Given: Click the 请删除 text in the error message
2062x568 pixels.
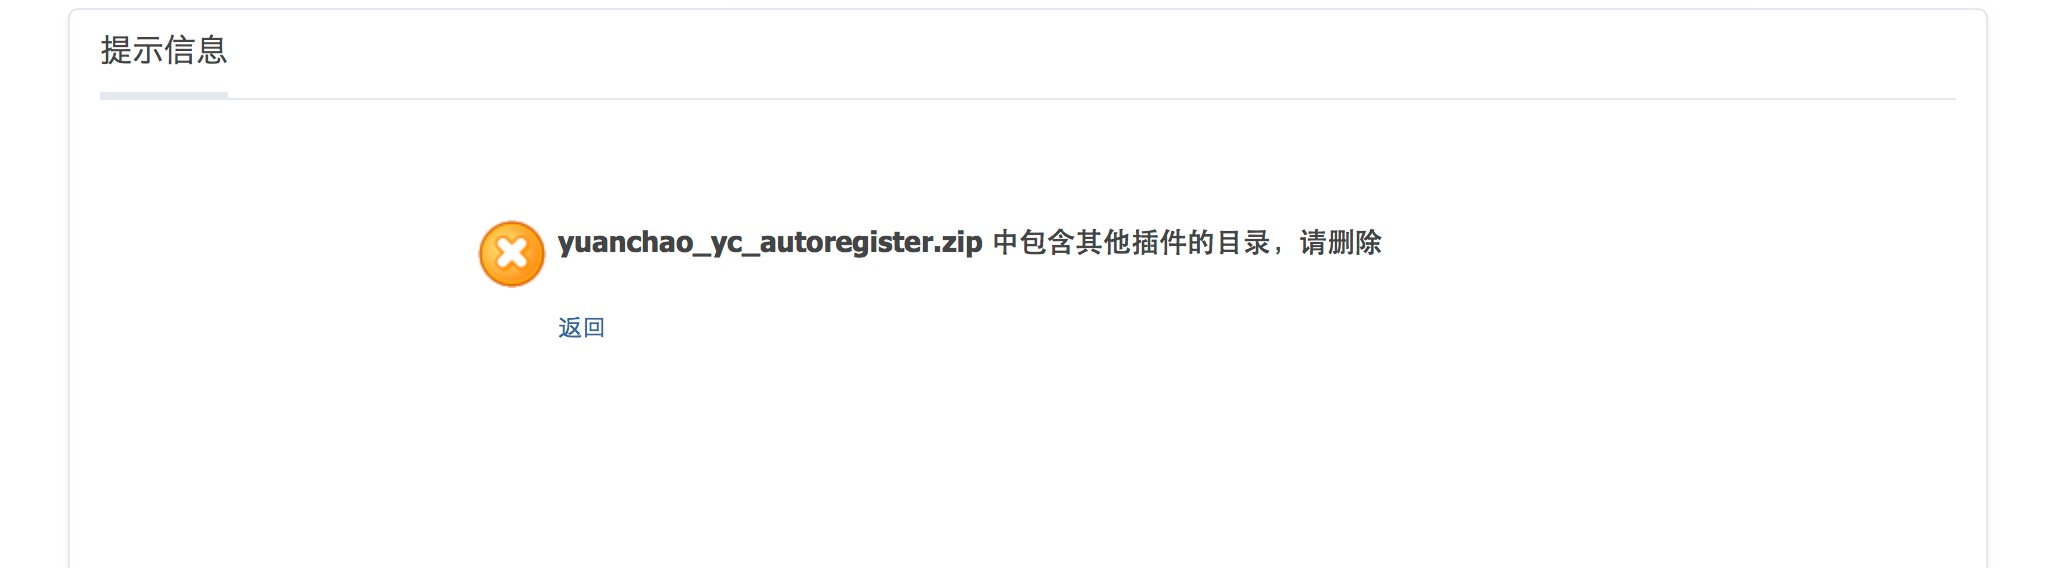Looking at the screenshot, I should (x=1340, y=242).
